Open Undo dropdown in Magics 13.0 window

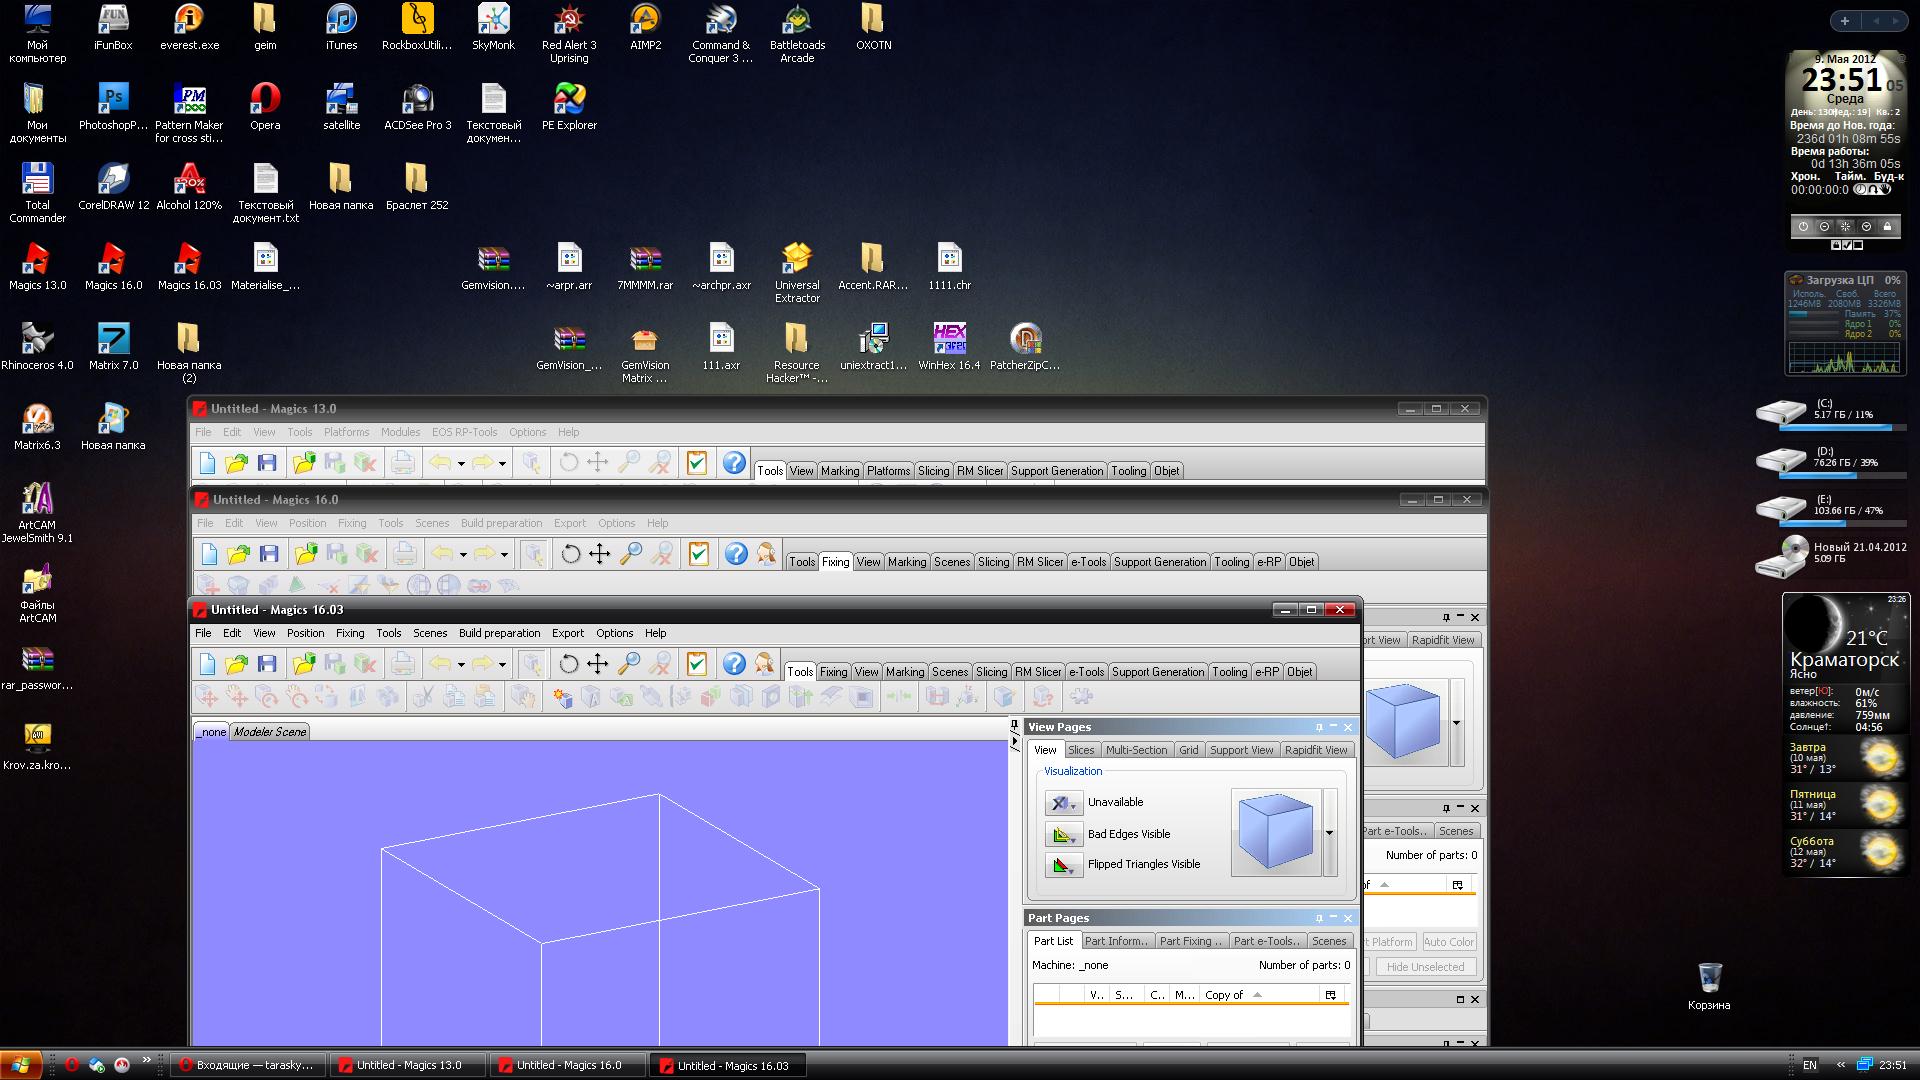pos(461,464)
